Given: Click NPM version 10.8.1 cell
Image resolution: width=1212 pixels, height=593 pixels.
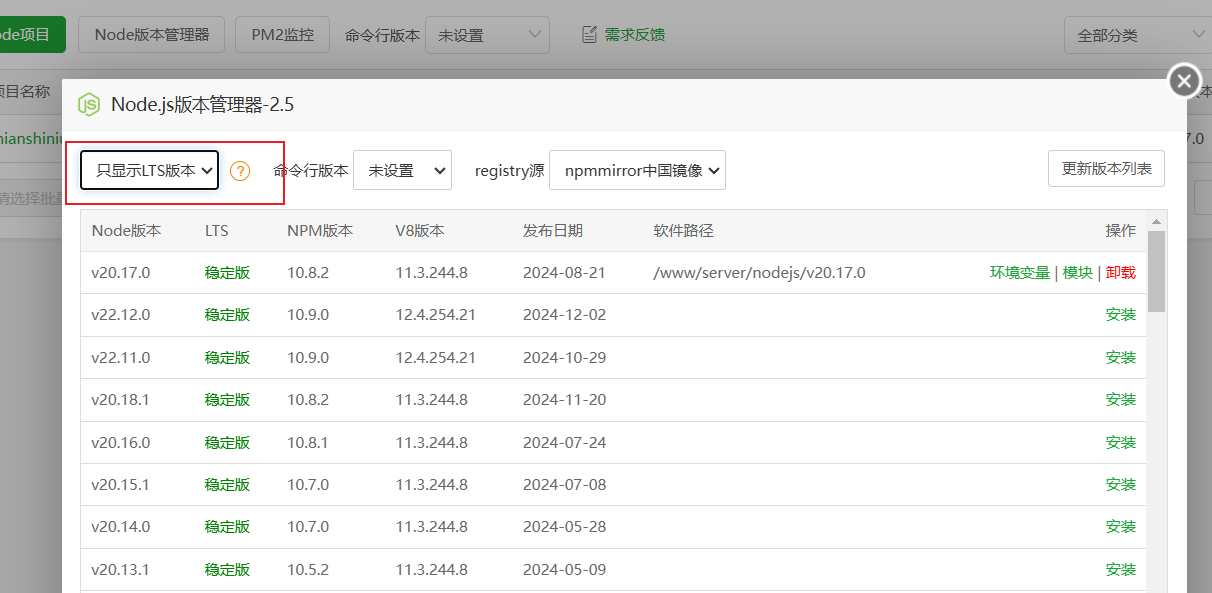Looking at the screenshot, I should click(x=308, y=442).
